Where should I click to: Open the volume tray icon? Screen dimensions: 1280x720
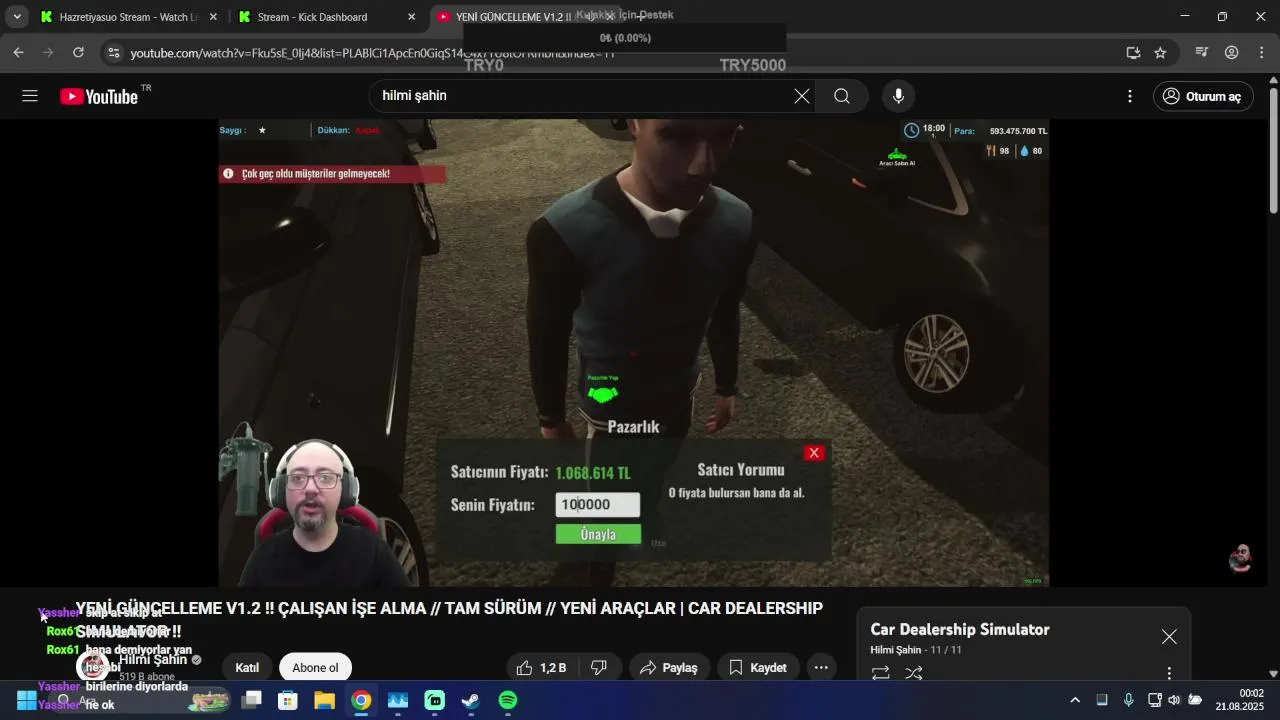[1174, 700]
